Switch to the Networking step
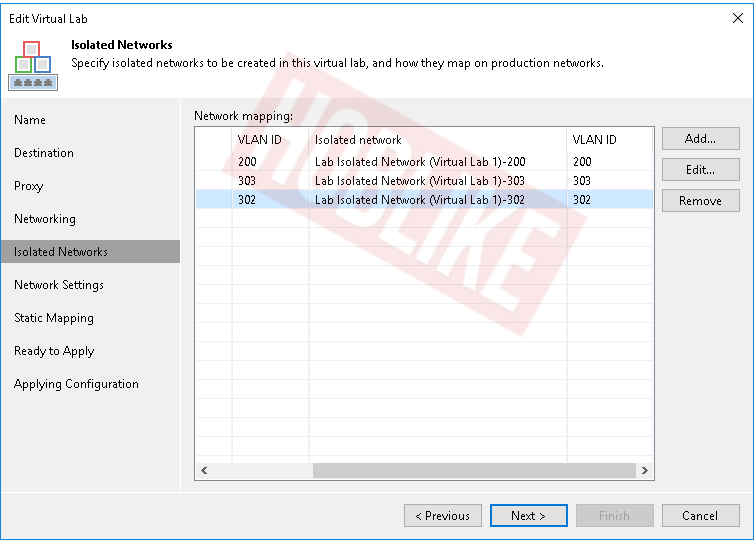The height and width of the screenshot is (541, 756). [45, 219]
